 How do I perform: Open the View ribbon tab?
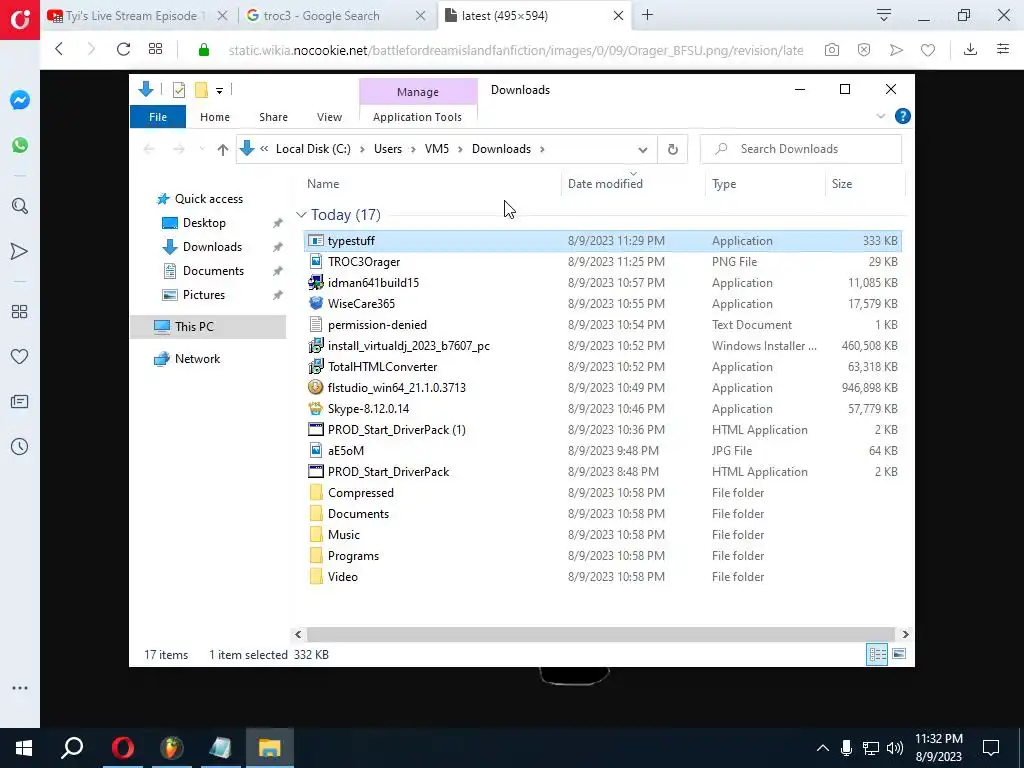329,117
